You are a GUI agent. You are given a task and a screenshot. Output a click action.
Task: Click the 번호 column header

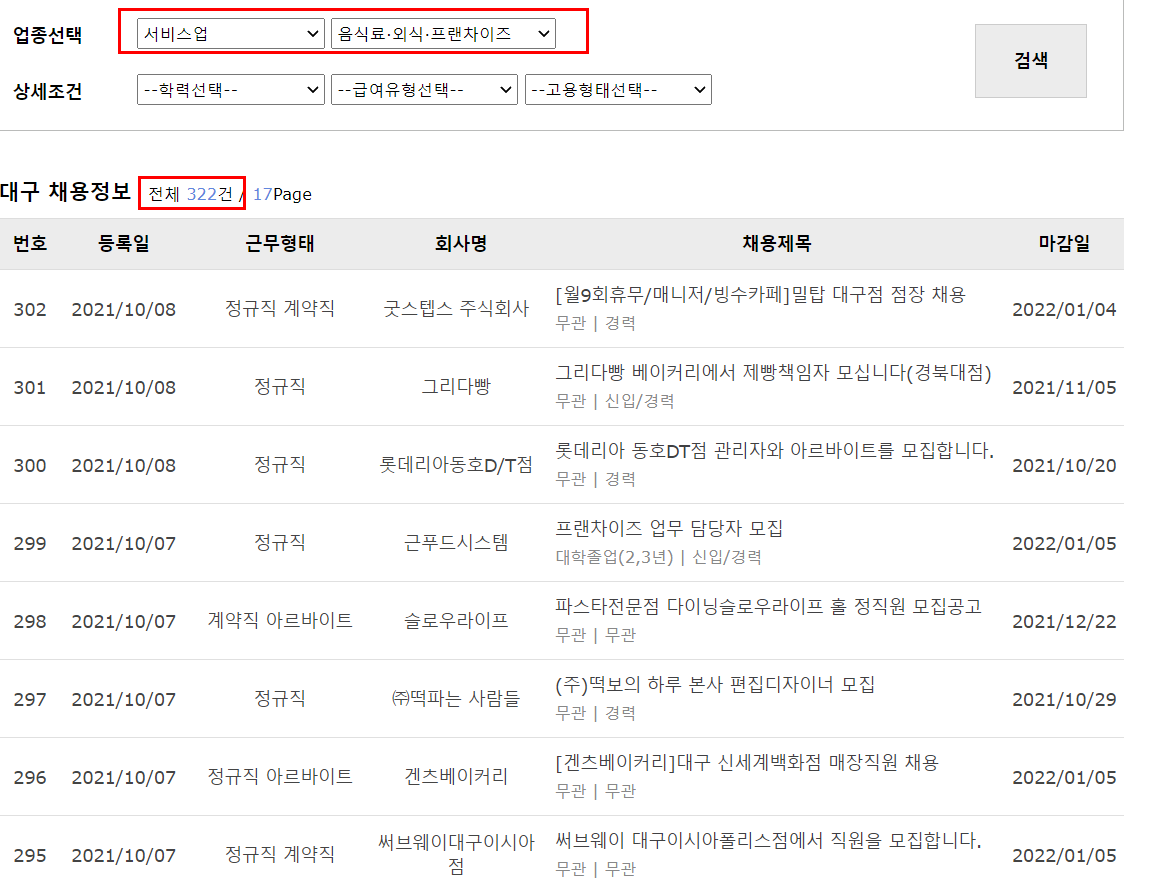(30, 243)
